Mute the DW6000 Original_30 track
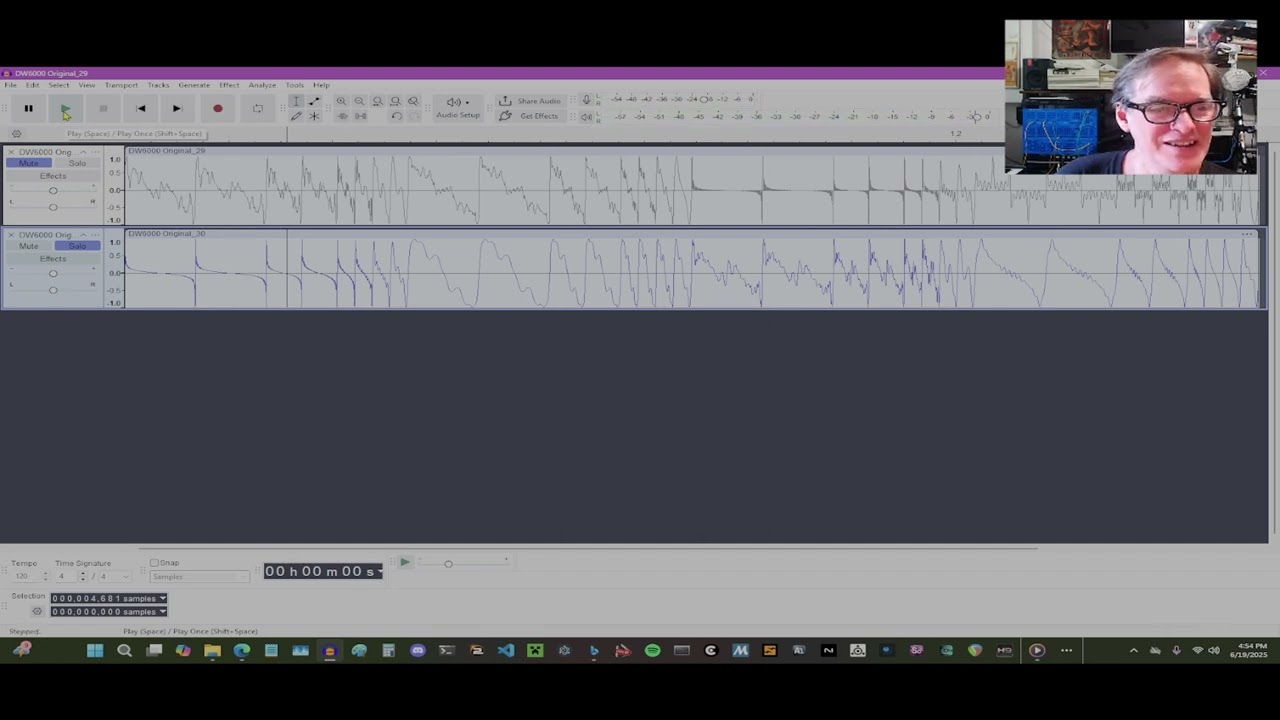This screenshot has width=1280, height=720. [28, 246]
